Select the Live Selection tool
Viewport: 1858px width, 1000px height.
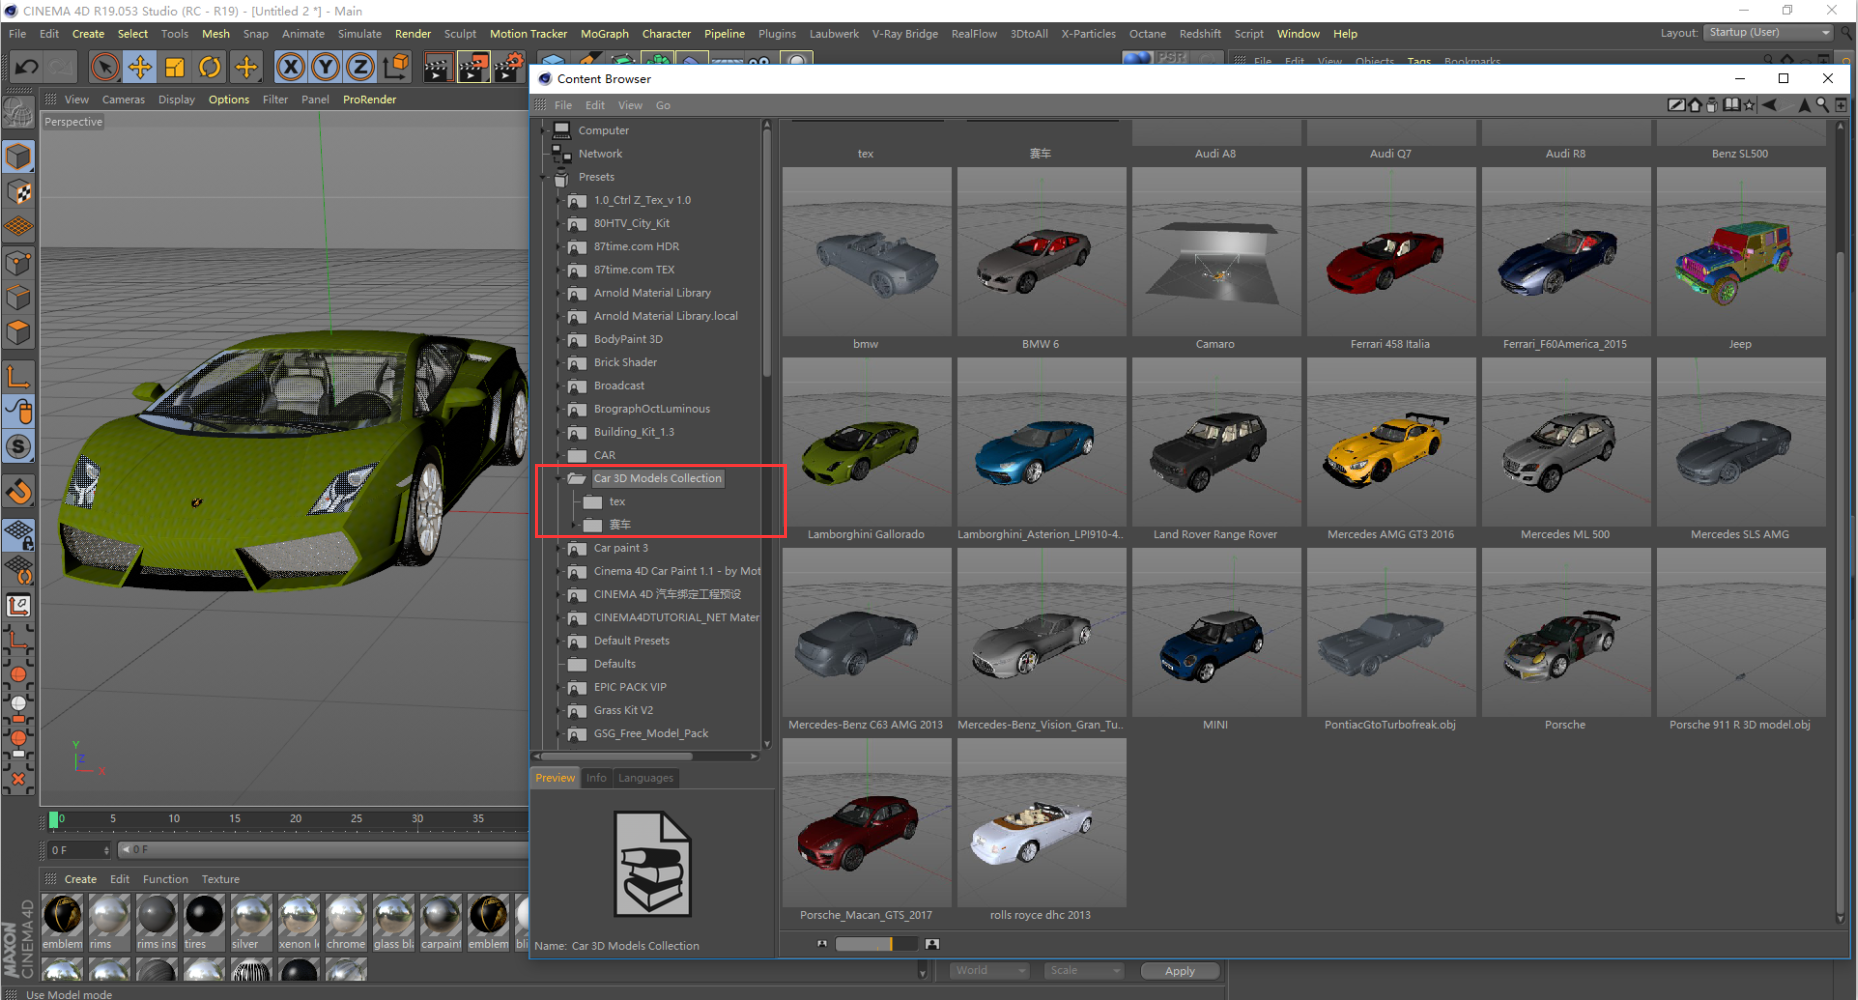[x=105, y=67]
